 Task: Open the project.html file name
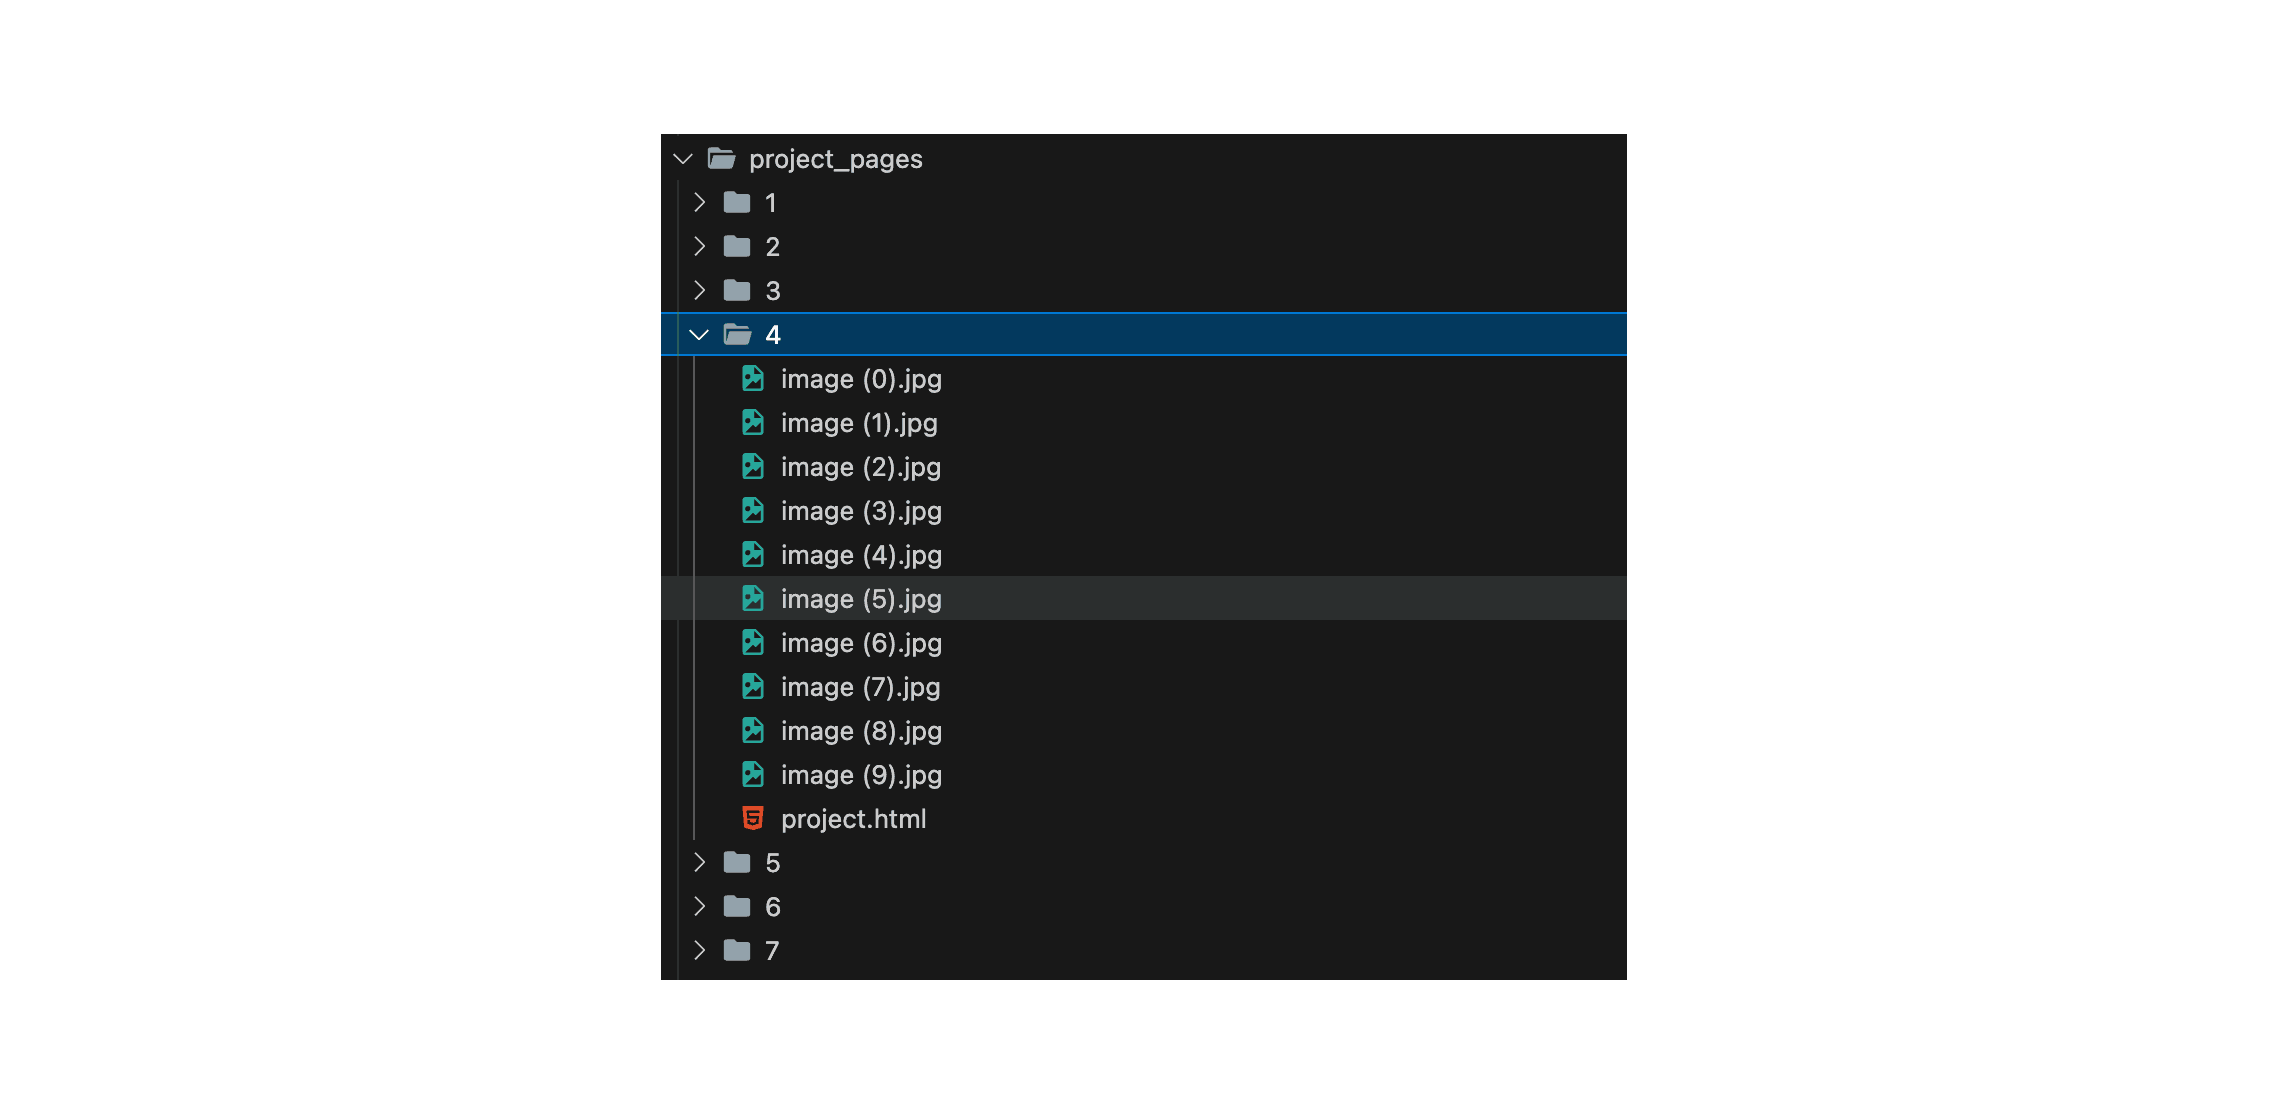click(x=853, y=819)
